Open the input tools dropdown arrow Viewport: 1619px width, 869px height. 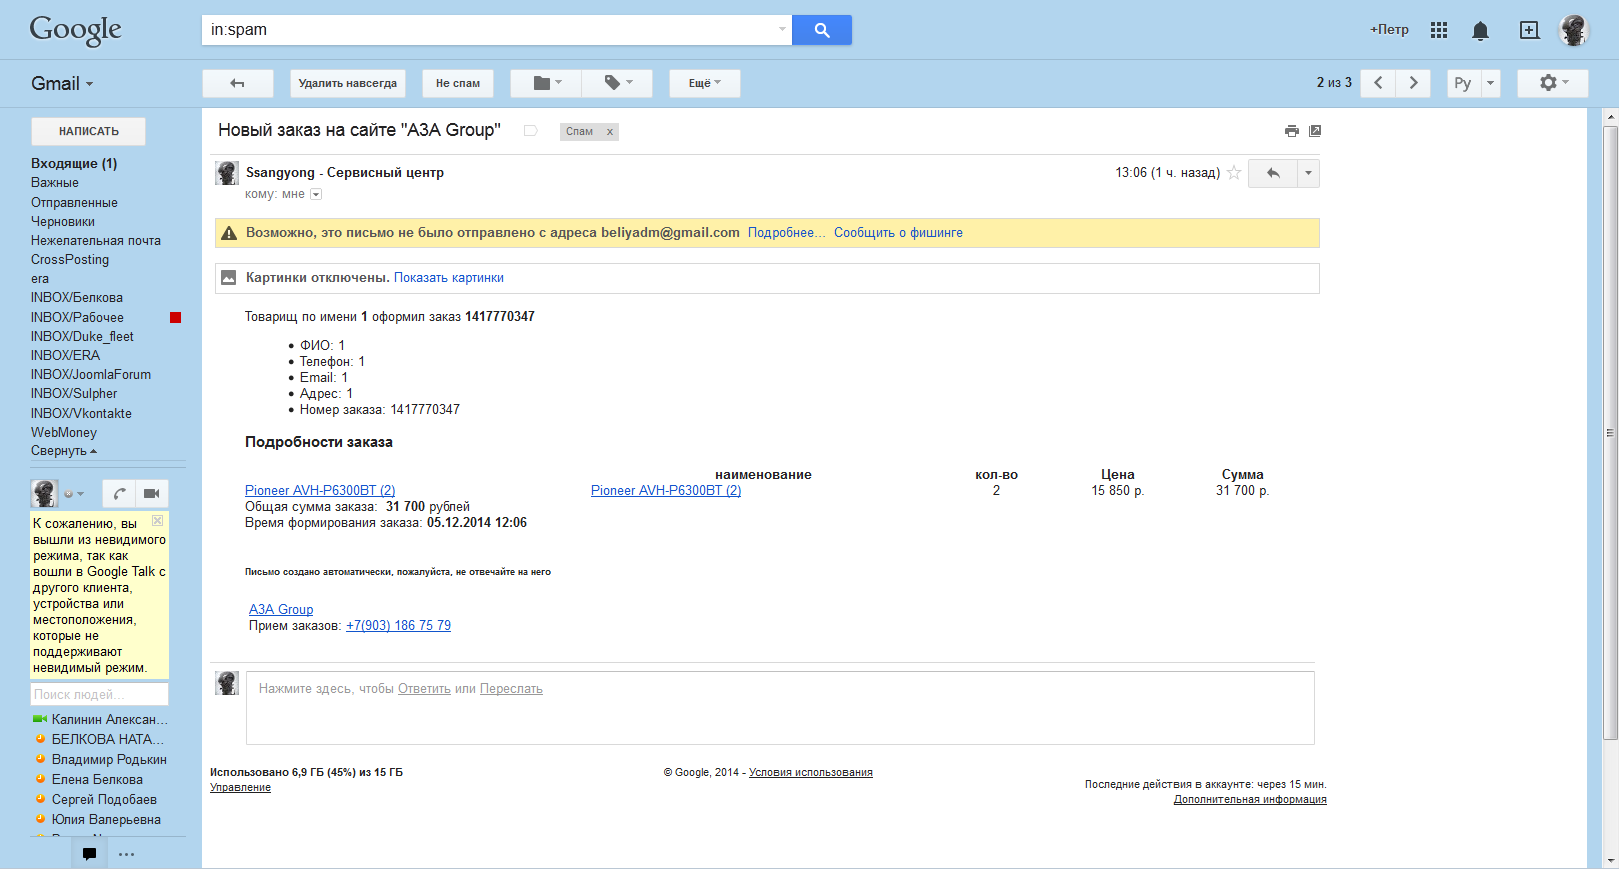(x=1490, y=83)
